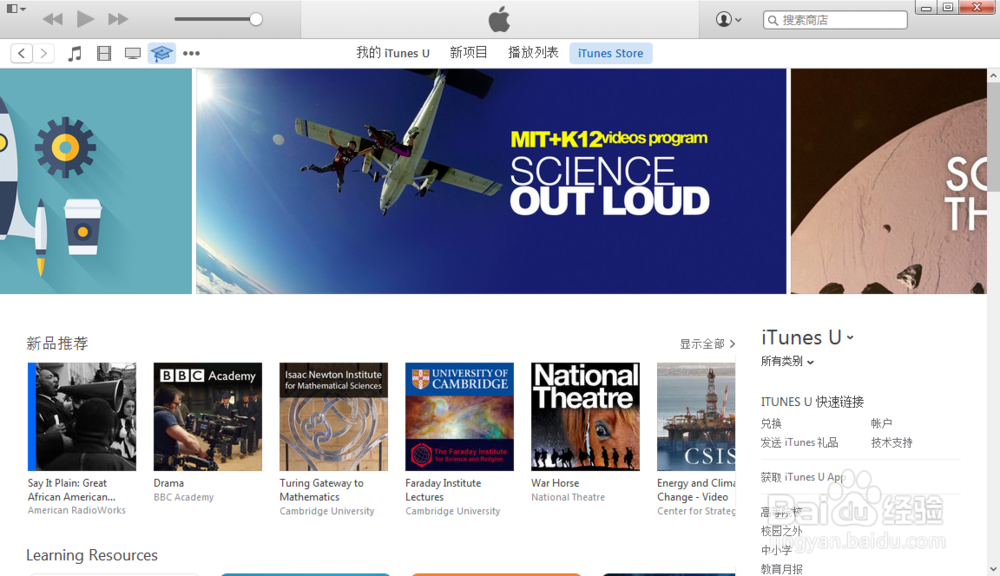Open Isaac Newton Institute cover
The width and height of the screenshot is (1000, 576).
pos(334,417)
